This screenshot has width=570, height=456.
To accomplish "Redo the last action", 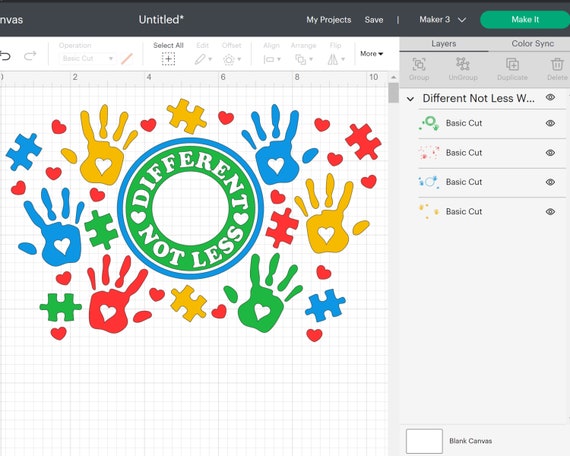I will tap(30, 56).
